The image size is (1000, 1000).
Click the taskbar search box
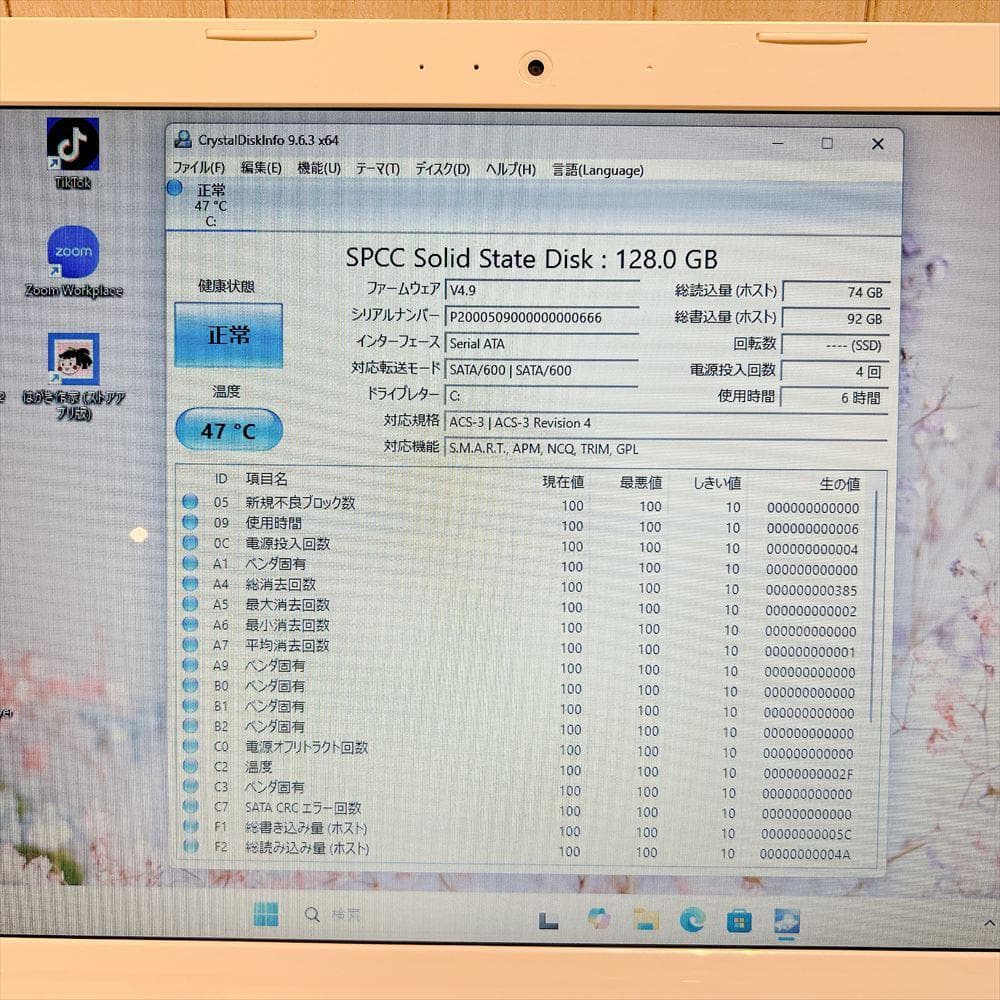tap(330, 915)
